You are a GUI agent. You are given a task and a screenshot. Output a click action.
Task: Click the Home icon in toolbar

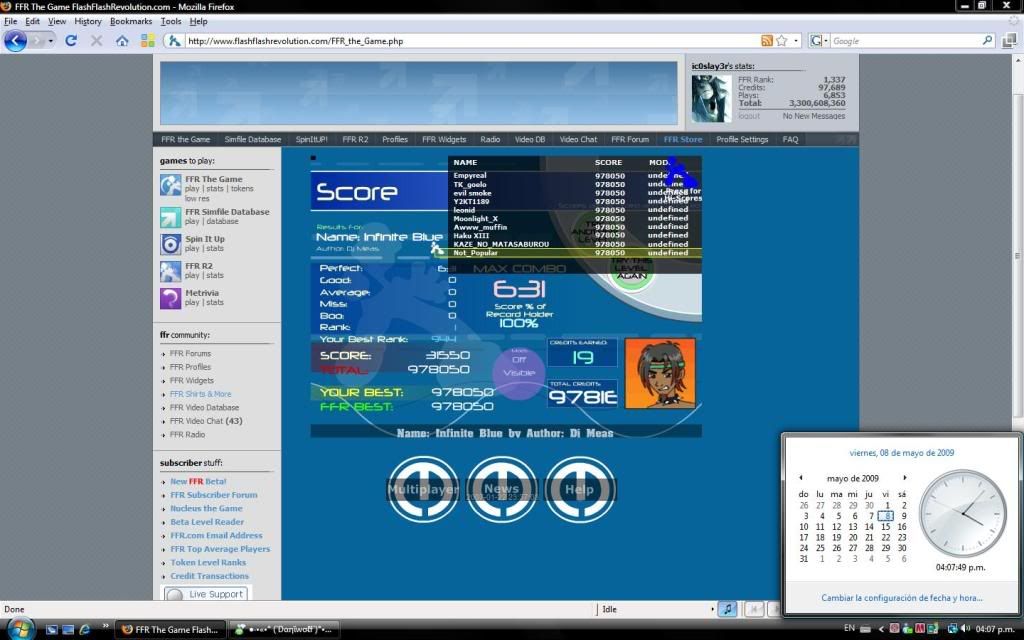pos(122,41)
